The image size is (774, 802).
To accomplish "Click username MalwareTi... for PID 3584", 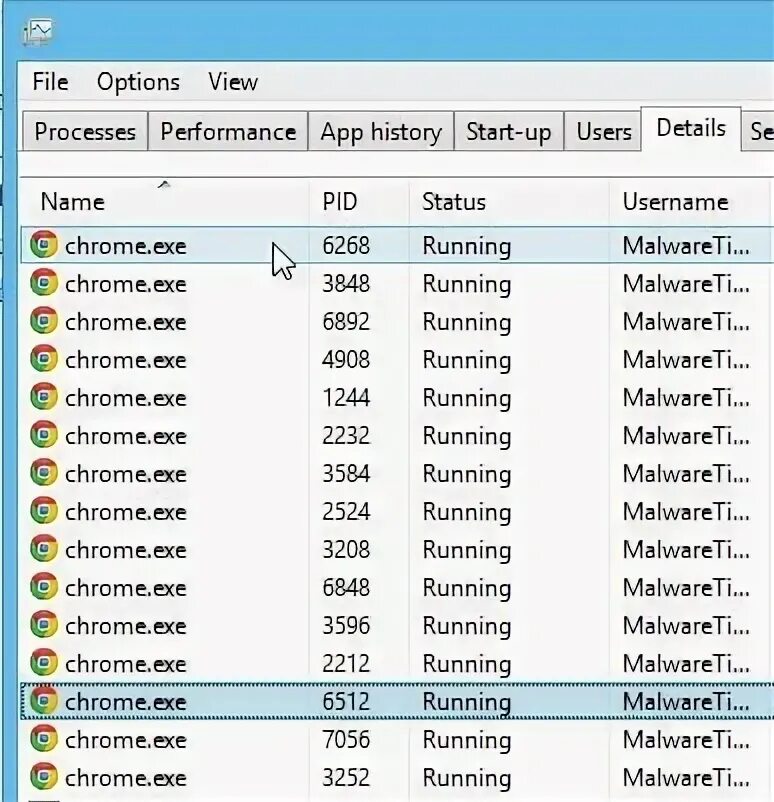I will [686, 474].
